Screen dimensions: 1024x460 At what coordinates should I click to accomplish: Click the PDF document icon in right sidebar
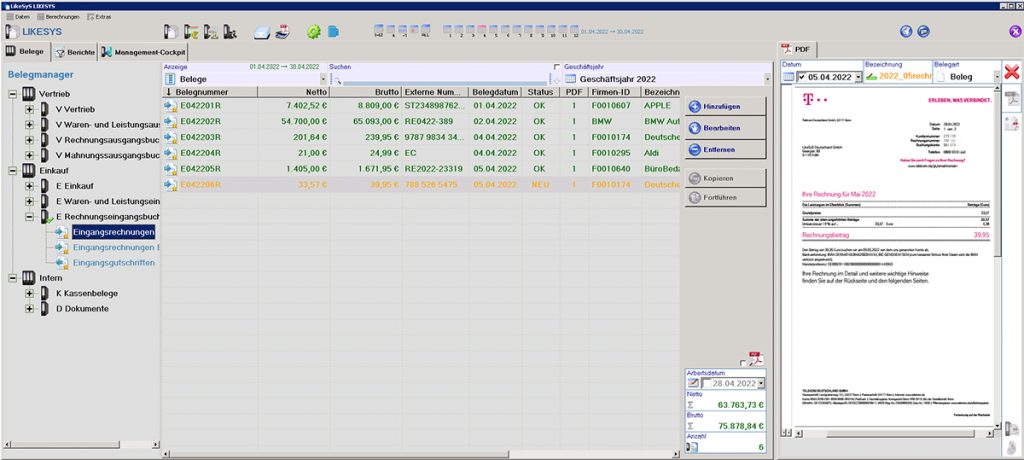coord(1011,98)
